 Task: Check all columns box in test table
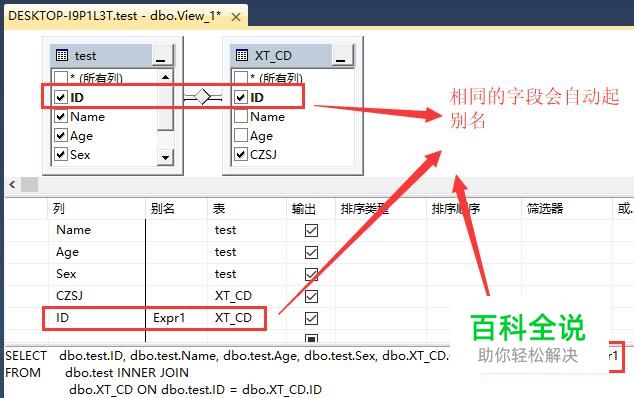pyautogui.click(x=61, y=76)
